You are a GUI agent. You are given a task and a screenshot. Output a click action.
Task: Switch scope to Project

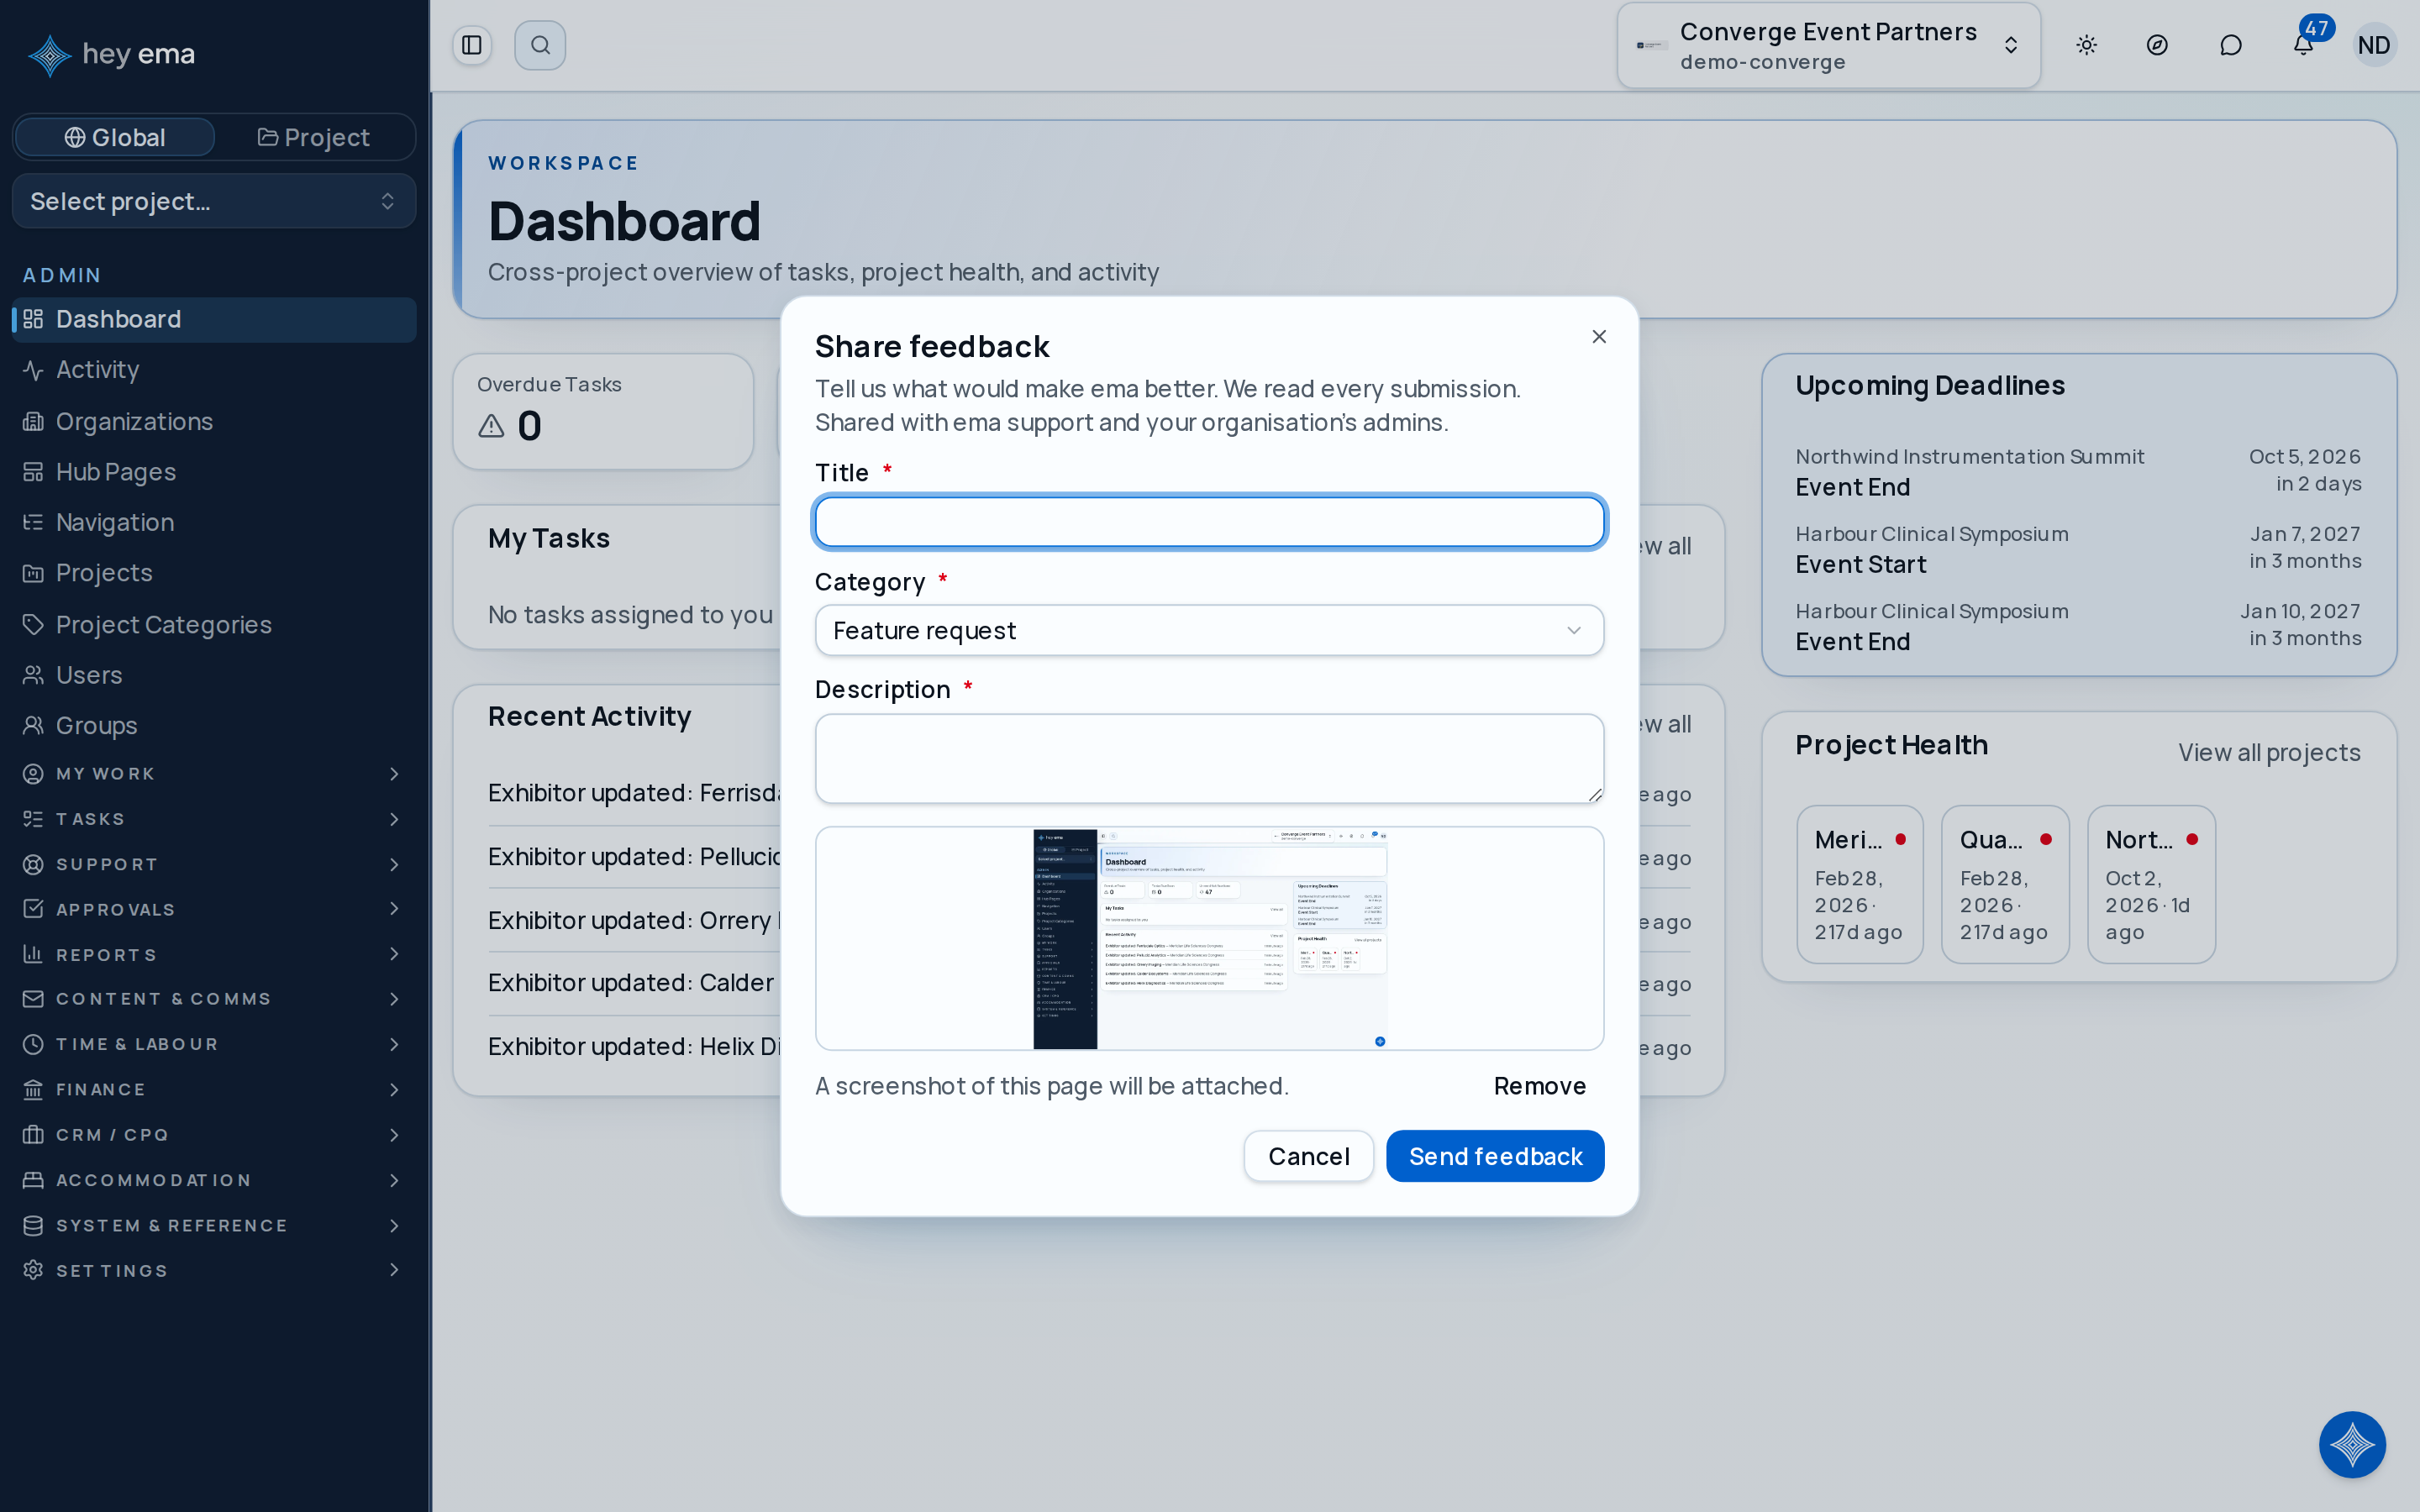point(314,137)
